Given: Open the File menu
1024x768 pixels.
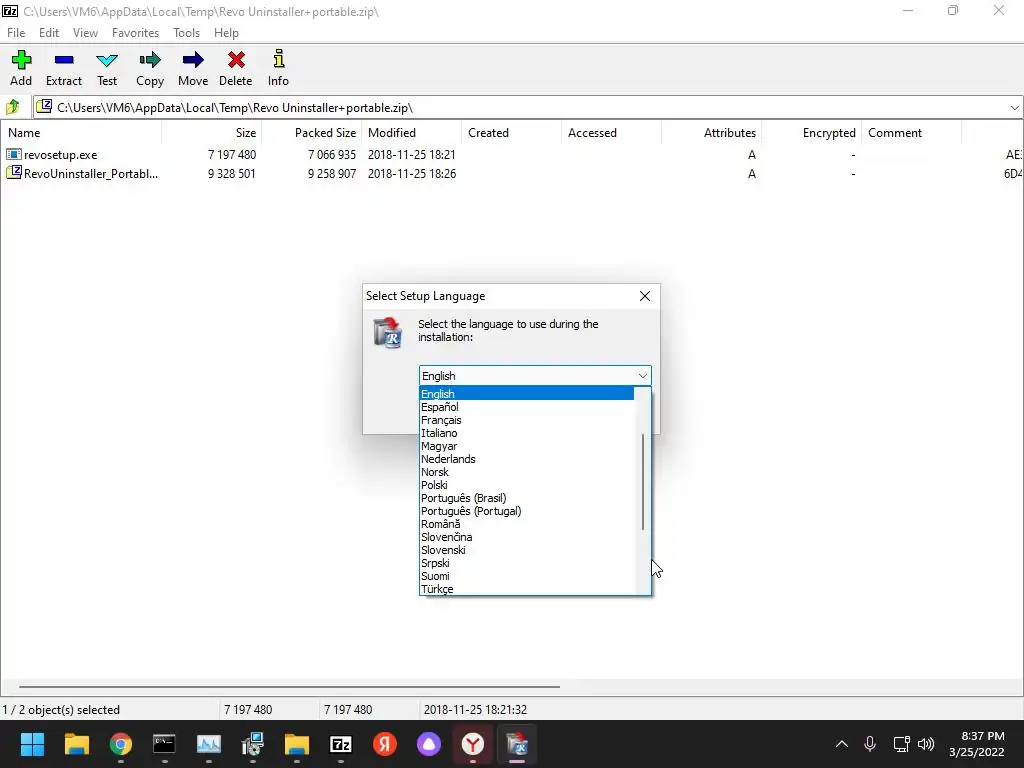Looking at the screenshot, I should point(16,33).
